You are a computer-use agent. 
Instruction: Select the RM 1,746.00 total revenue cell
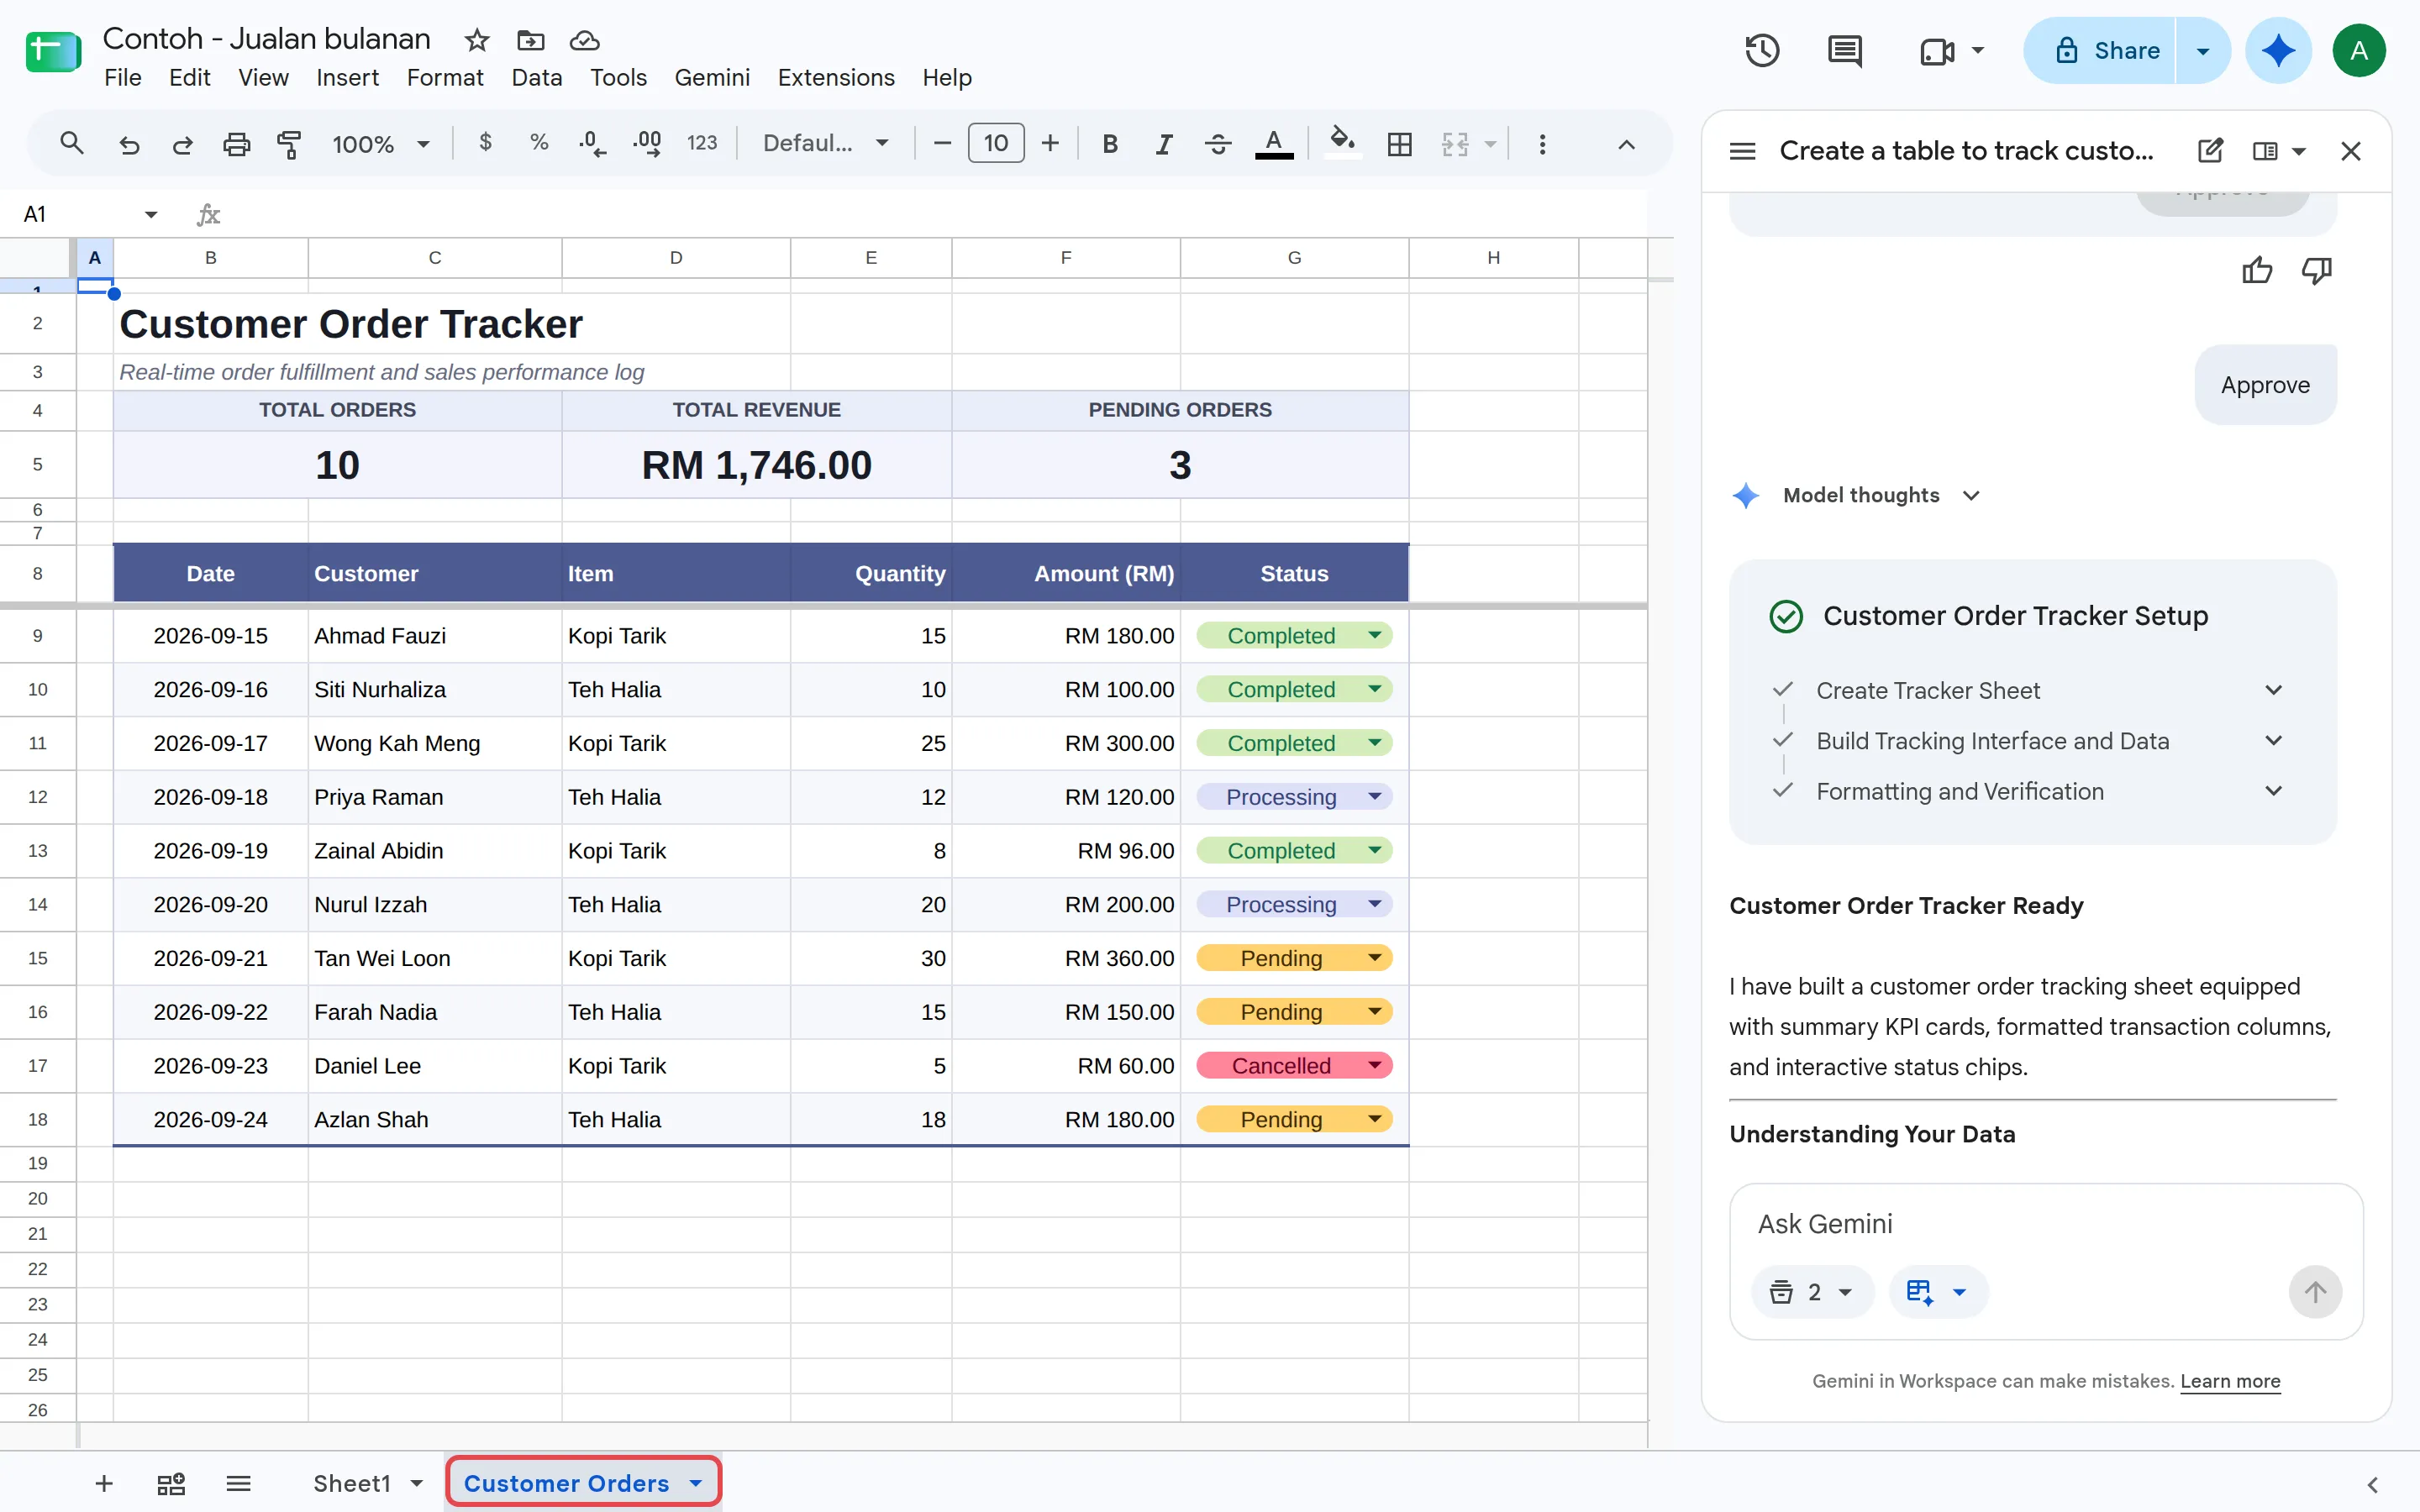point(756,465)
